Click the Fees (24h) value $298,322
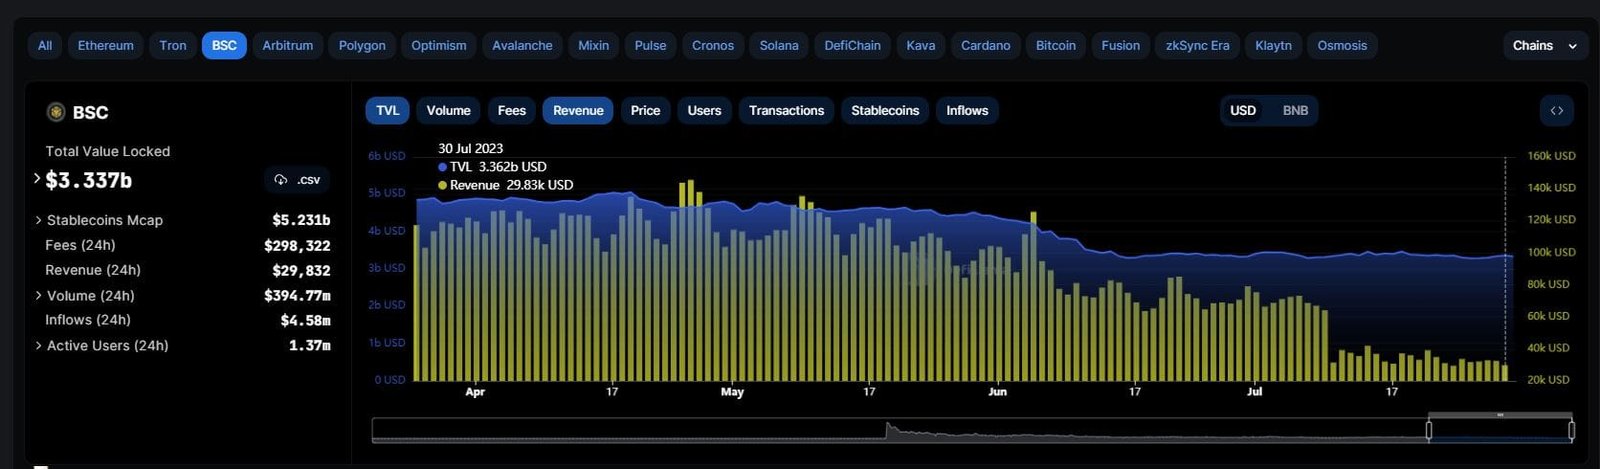The width and height of the screenshot is (1600, 469). [297, 245]
